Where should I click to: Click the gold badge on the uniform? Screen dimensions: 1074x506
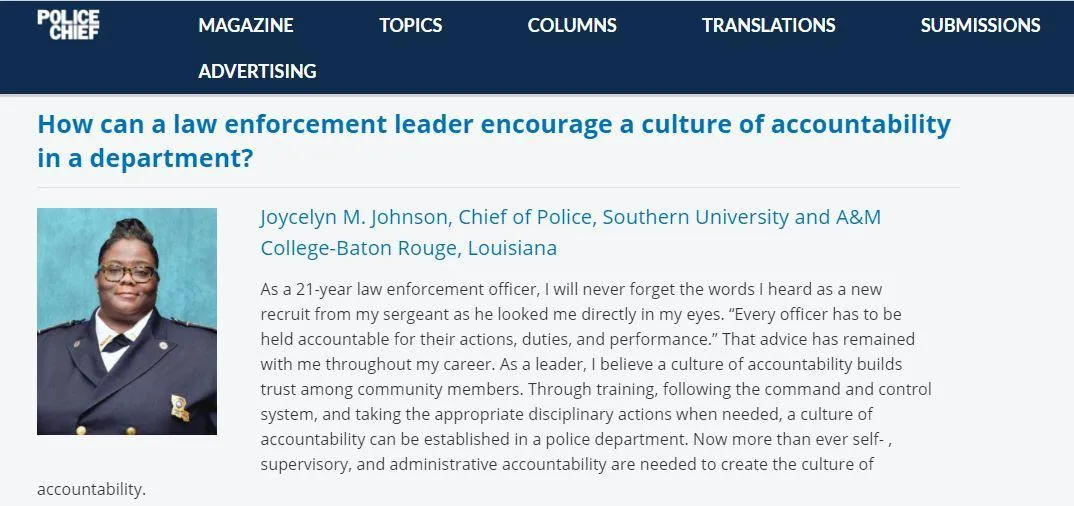(x=180, y=407)
